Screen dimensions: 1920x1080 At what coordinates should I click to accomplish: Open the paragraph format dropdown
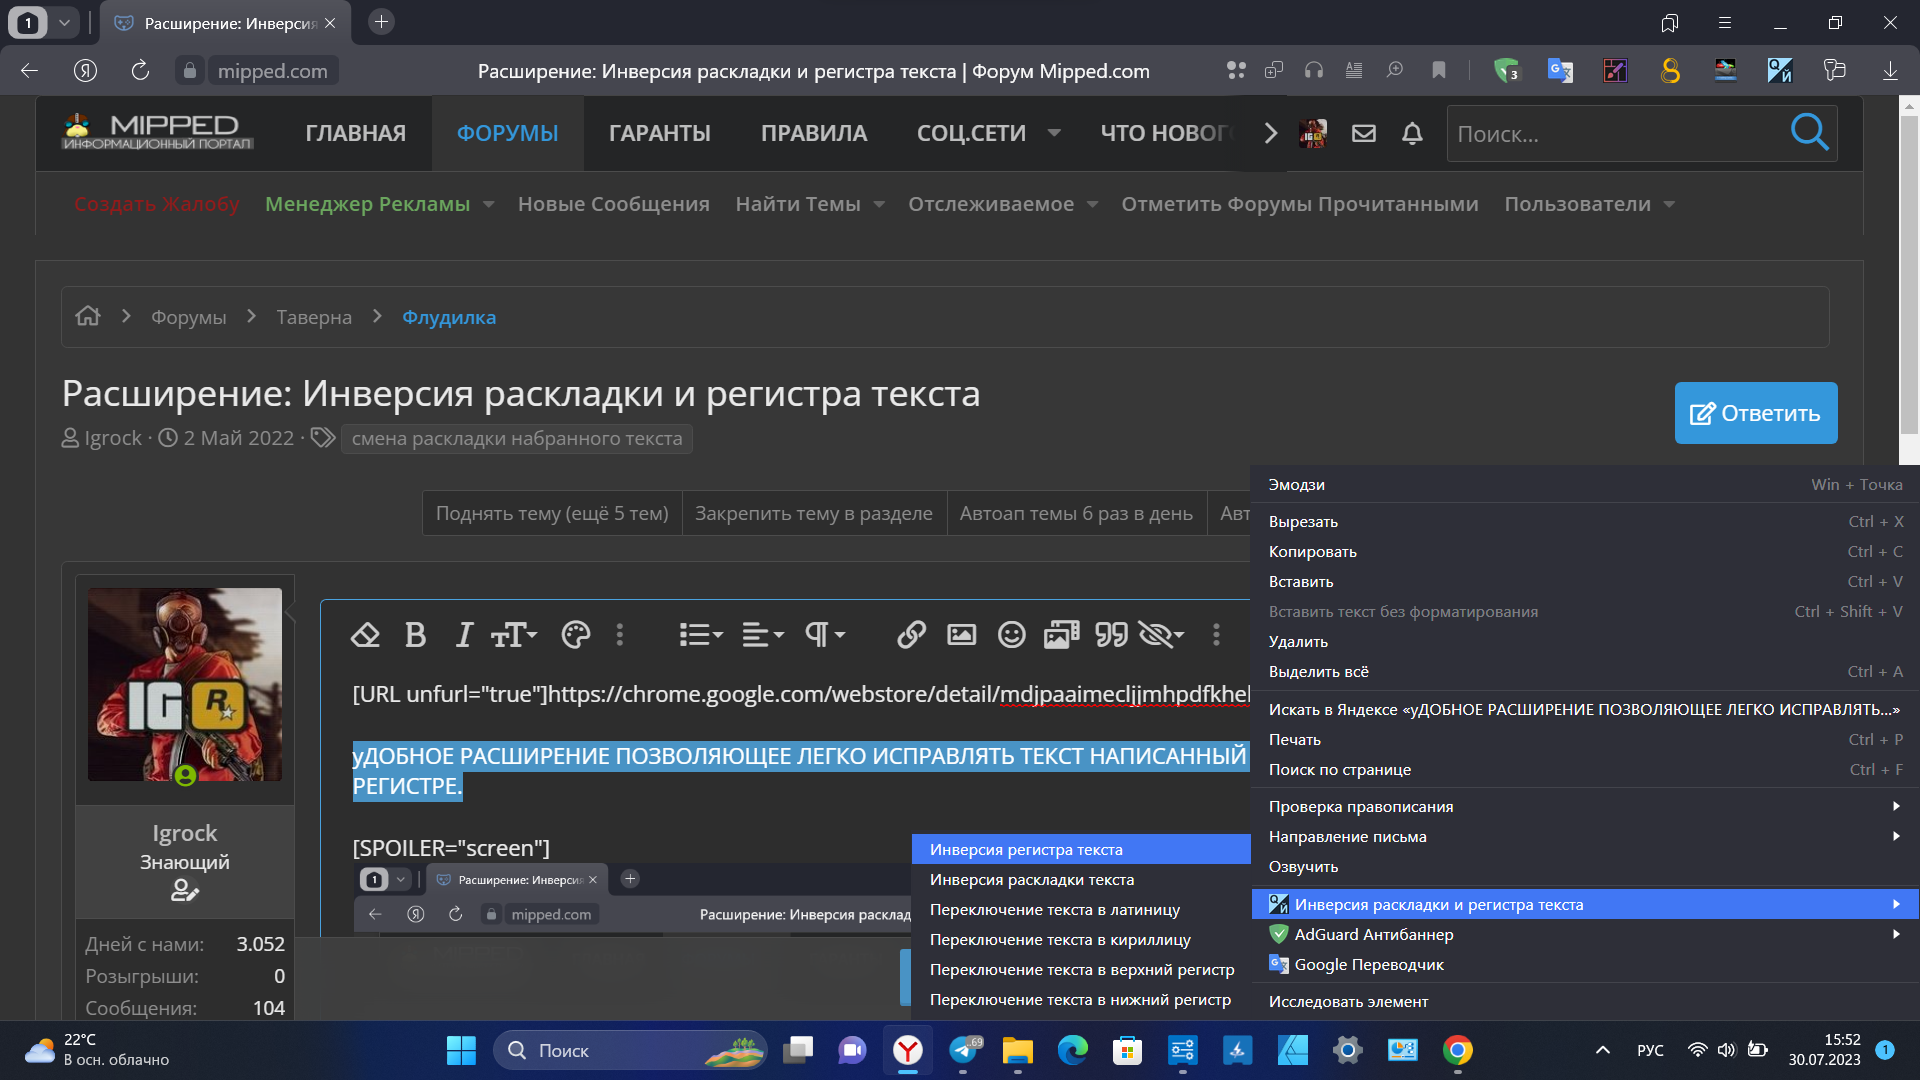coord(825,634)
